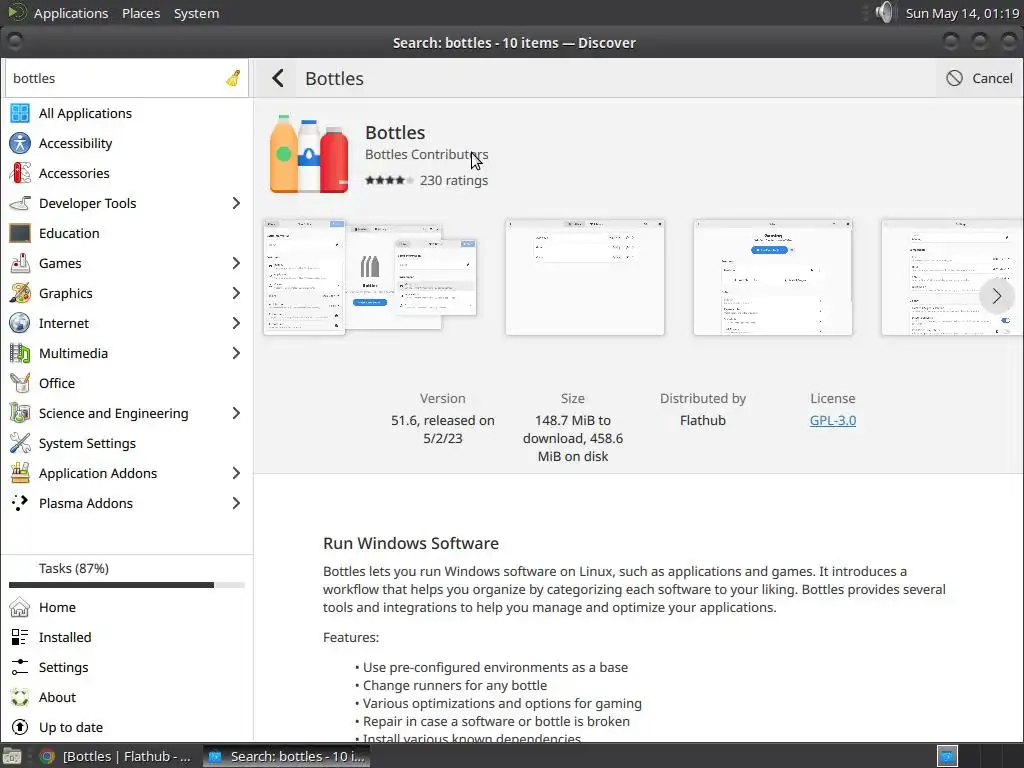This screenshot has width=1024, height=768.
Task: Click the four-star rating indicator
Action: 389,180
